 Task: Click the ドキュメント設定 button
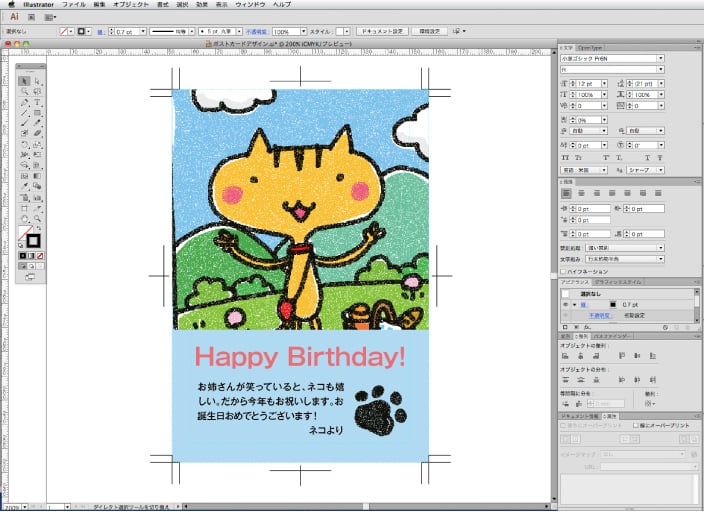tap(382, 32)
